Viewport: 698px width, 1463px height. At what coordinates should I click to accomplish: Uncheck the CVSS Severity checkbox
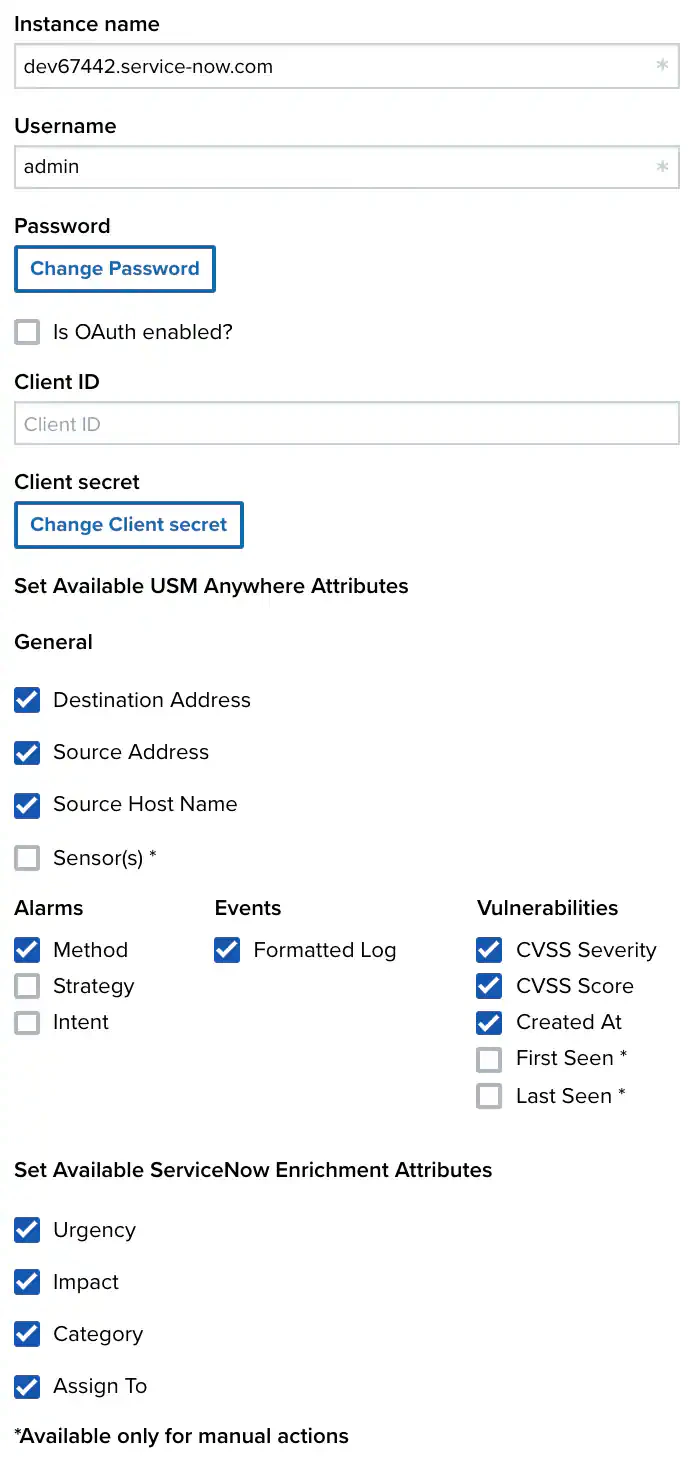(489, 950)
